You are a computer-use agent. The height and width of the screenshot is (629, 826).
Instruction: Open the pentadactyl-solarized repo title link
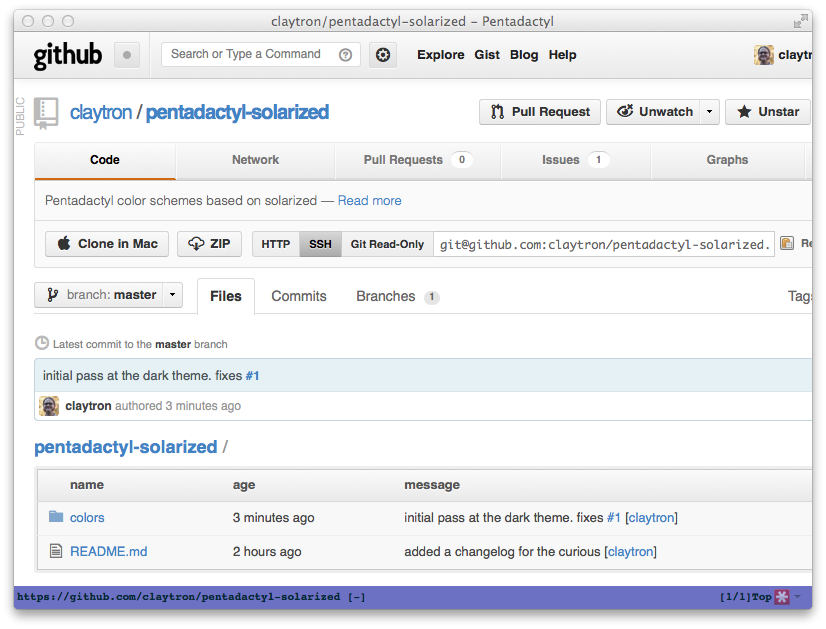click(237, 112)
